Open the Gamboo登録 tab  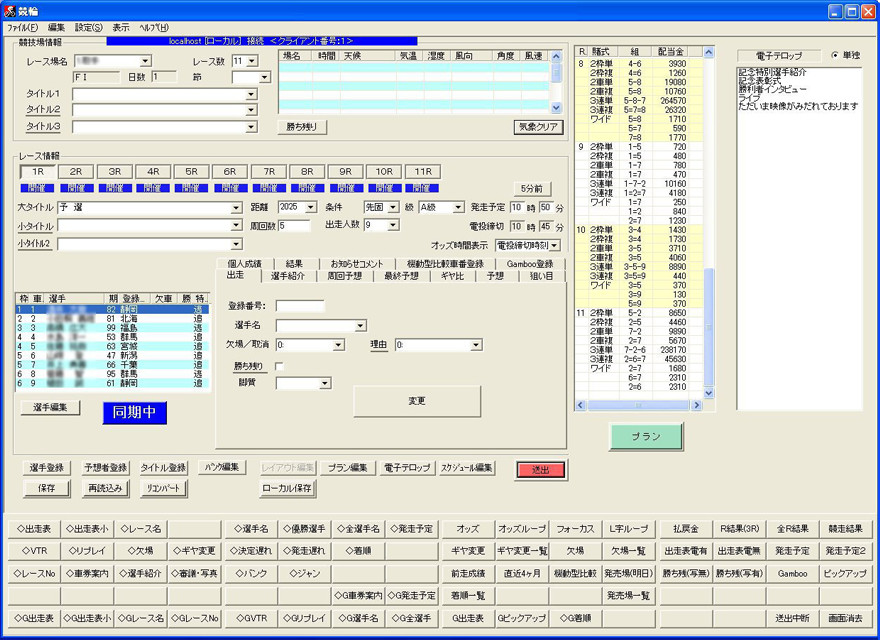point(530,264)
